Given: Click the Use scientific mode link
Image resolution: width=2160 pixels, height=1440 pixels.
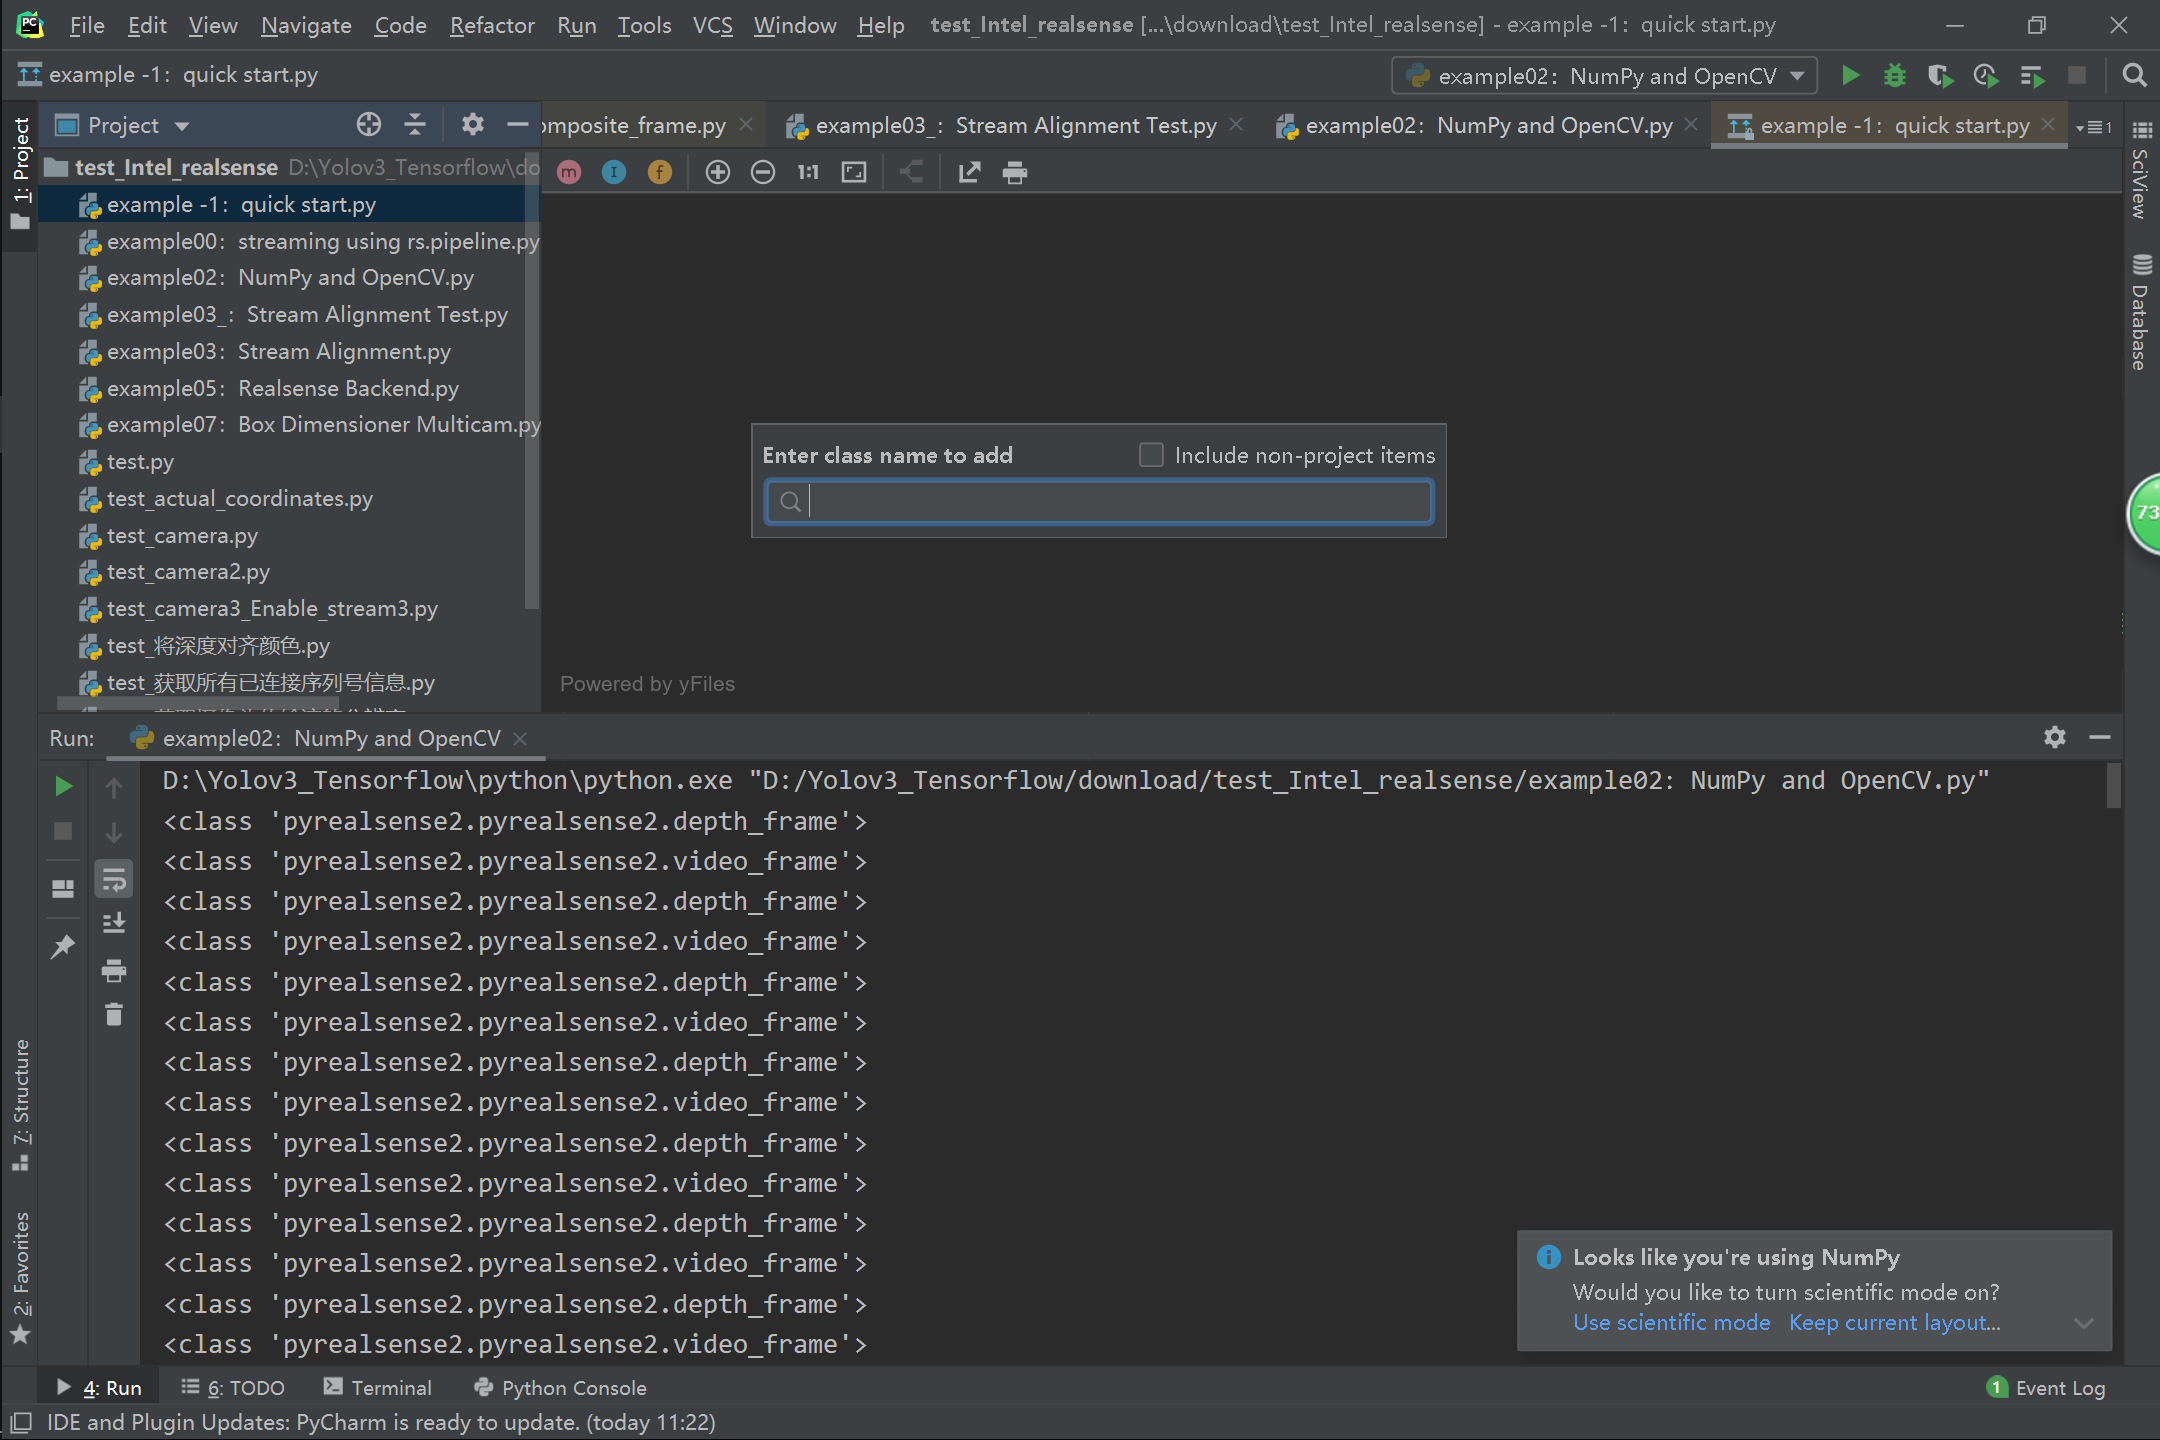Looking at the screenshot, I should click(1670, 1322).
